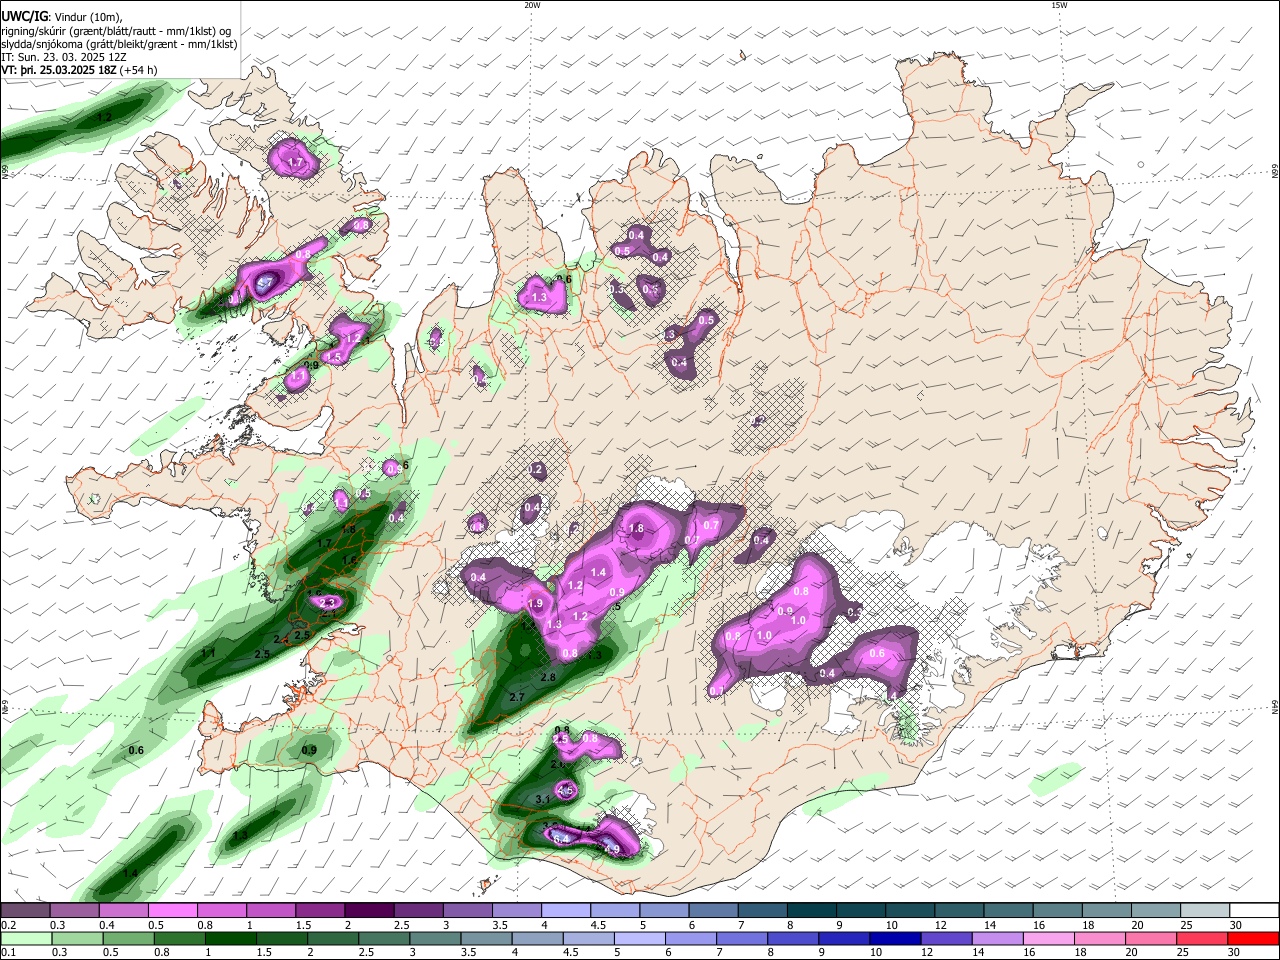Choose lavender 5 swatch in lower rain legend

[639, 938]
